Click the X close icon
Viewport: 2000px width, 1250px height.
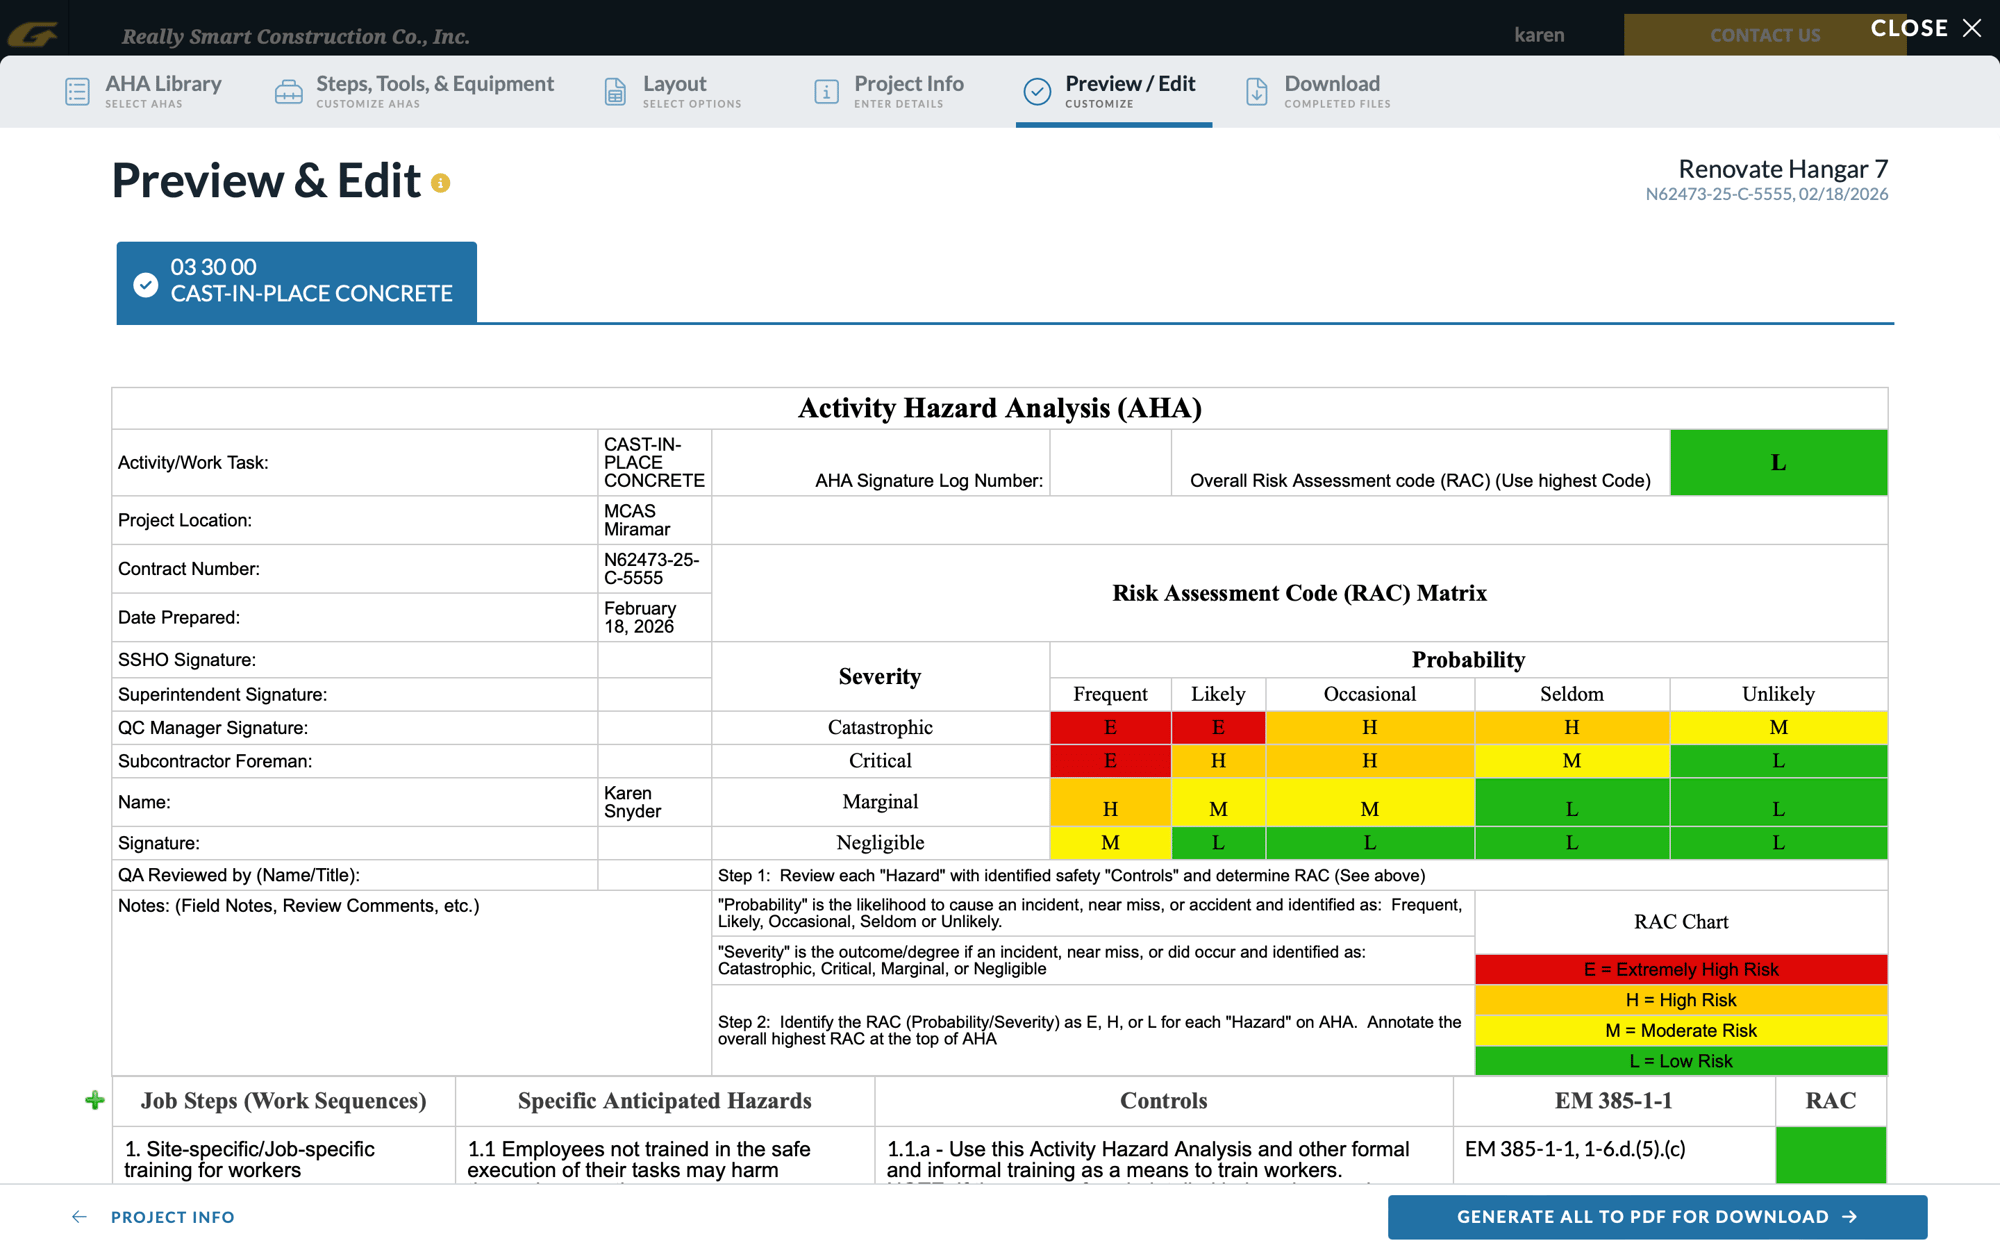click(1972, 28)
